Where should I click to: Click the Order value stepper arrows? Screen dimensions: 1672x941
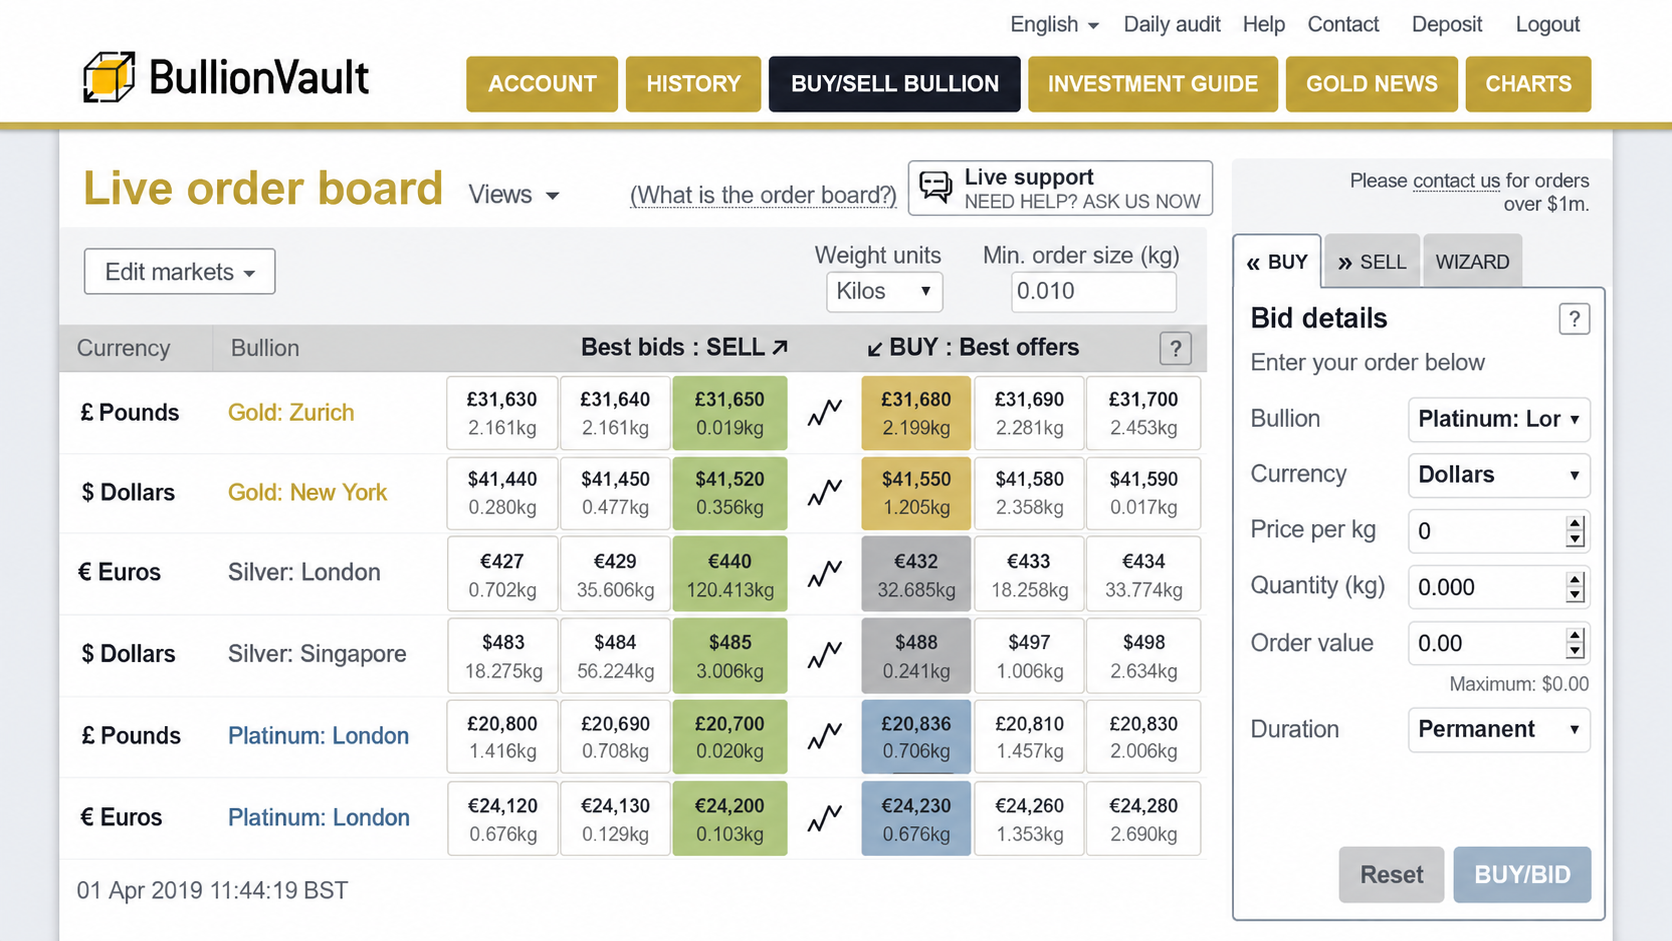tap(1575, 643)
